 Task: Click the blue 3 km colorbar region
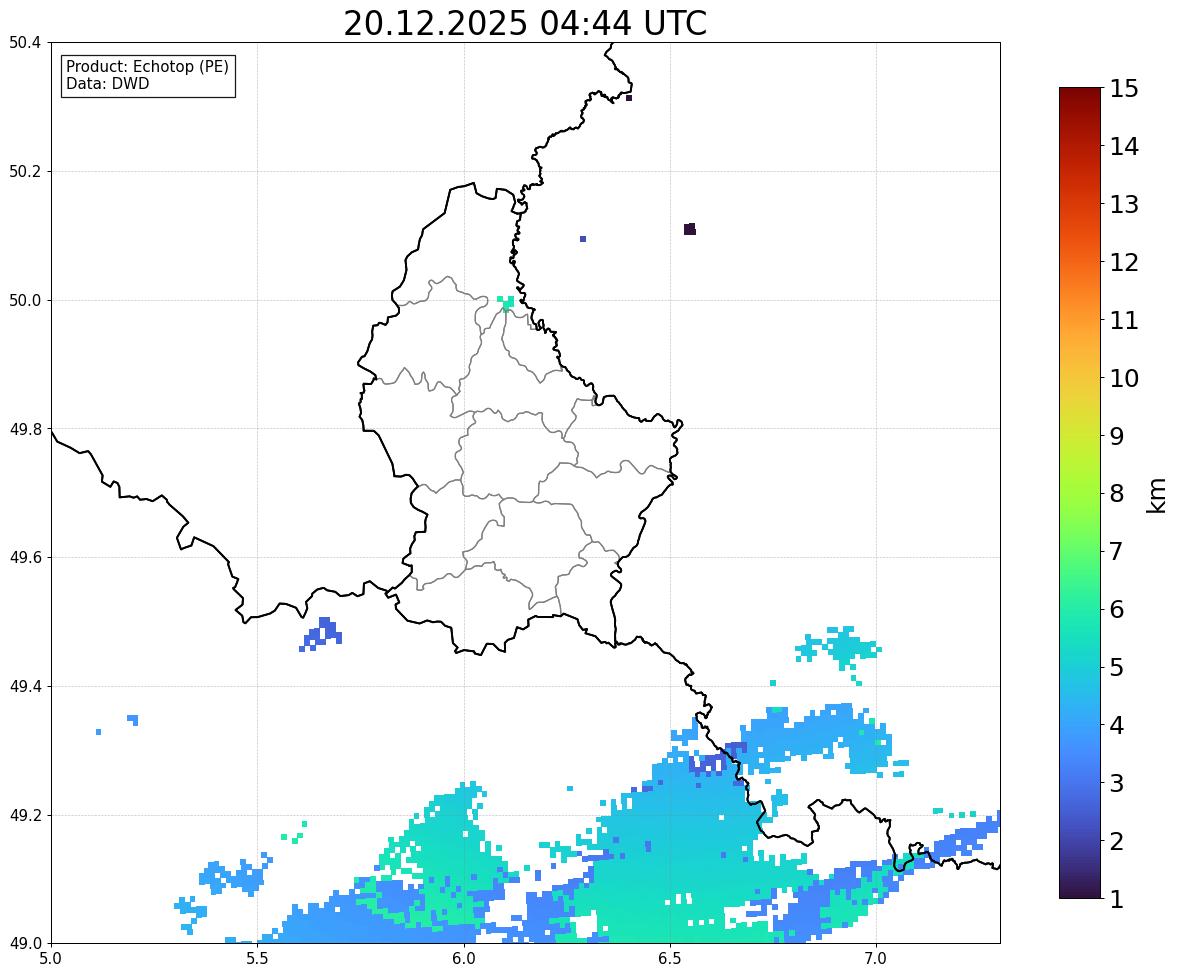[1080, 783]
